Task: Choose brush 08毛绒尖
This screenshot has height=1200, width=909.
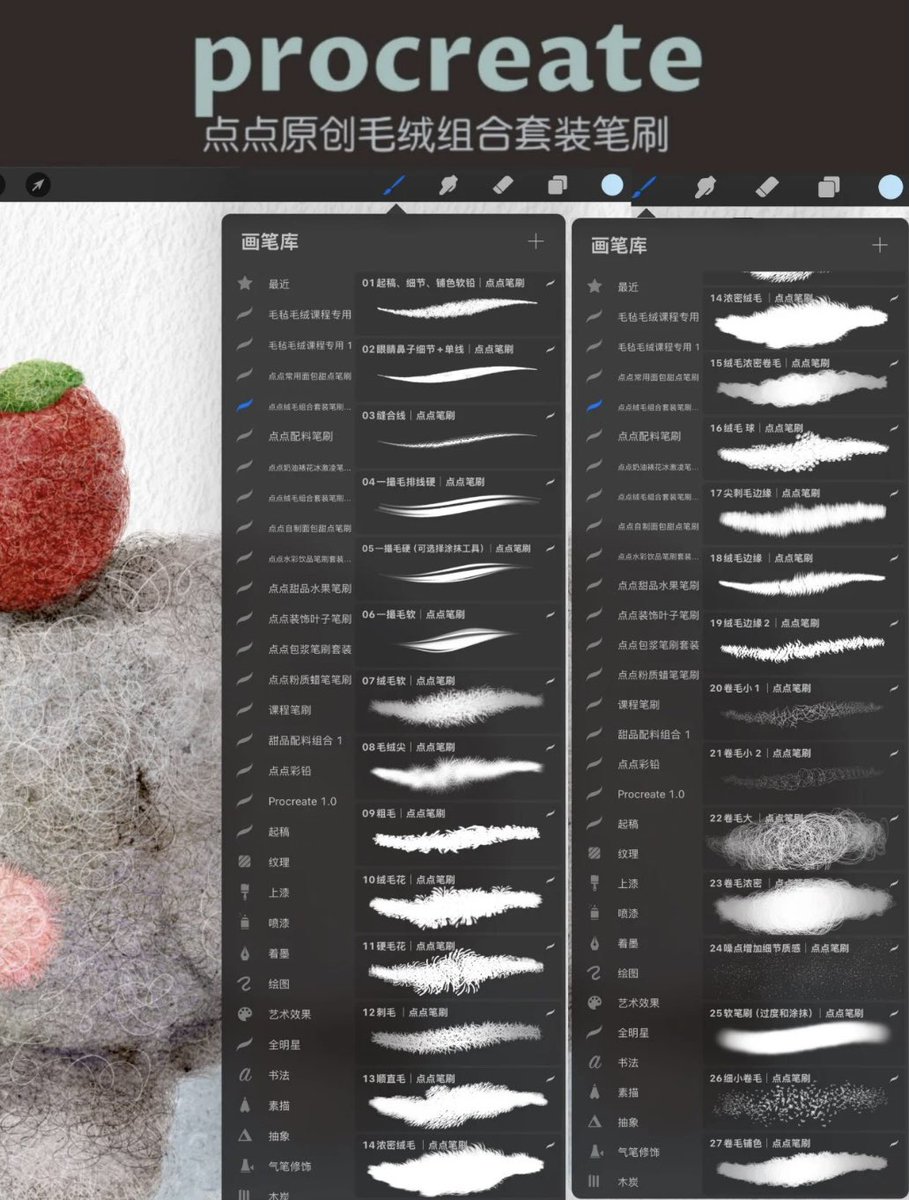Action: point(460,767)
